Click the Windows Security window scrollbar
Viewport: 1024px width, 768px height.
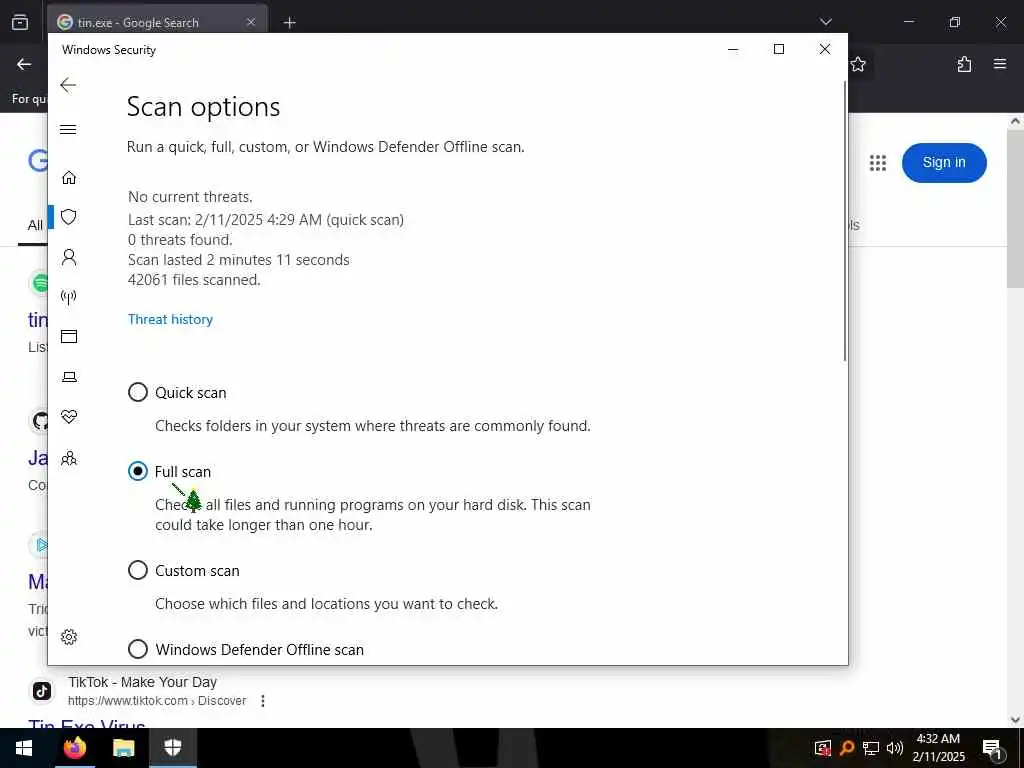[x=844, y=222]
